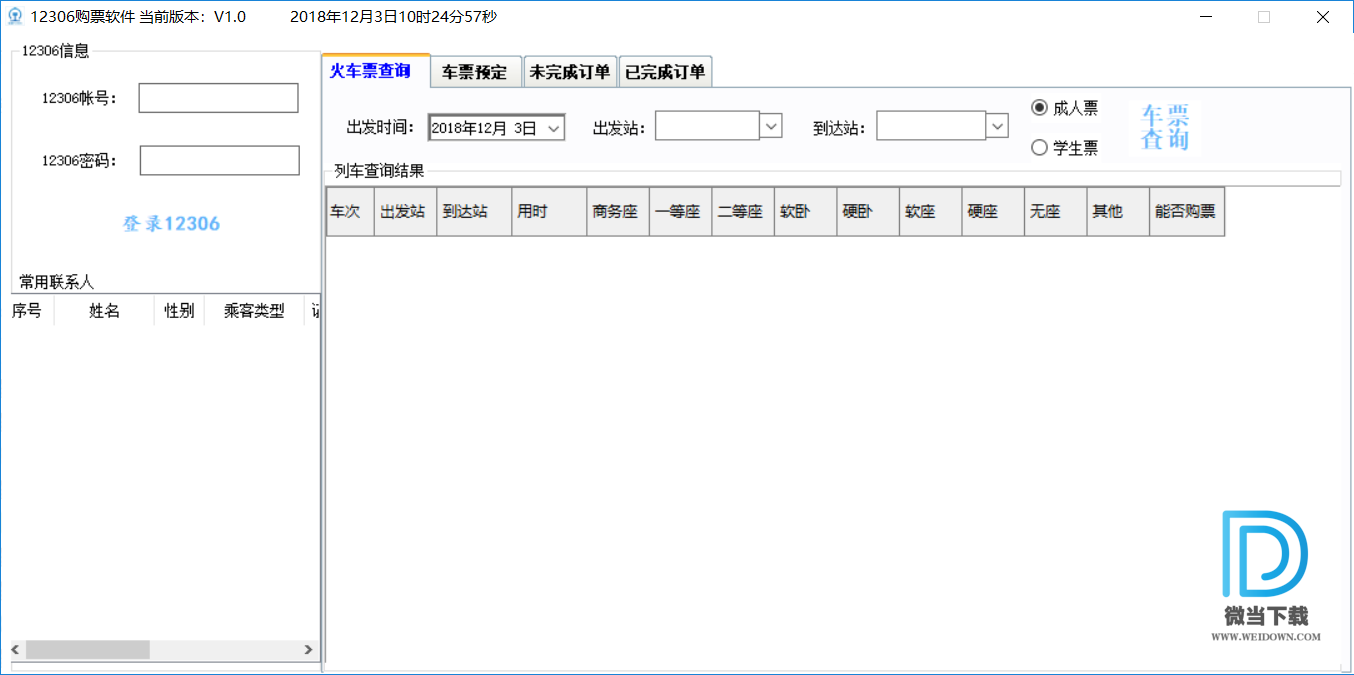
Task: Click the 出发站 column header in results
Action: pos(406,212)
